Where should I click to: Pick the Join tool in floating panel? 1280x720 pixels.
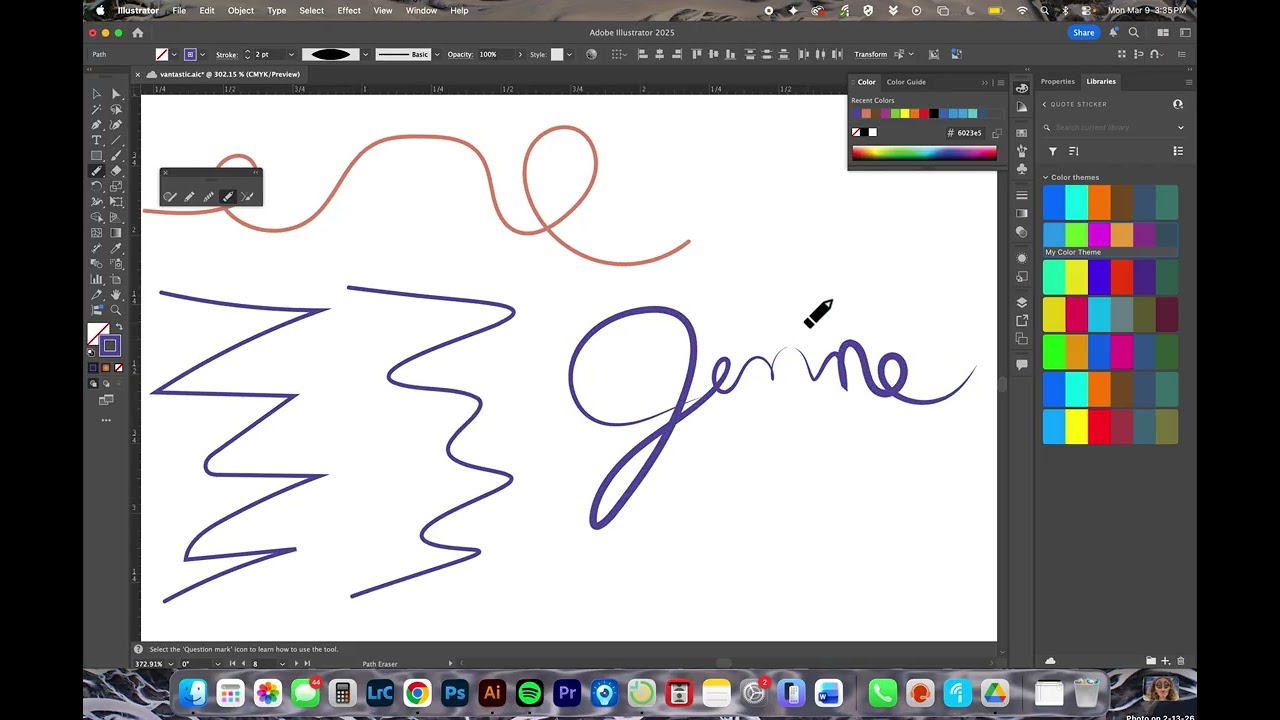click(x=247, y=197)
